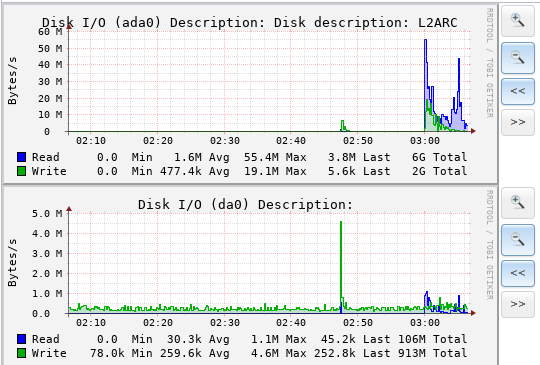
Task: Click the '60 M' axis label on ada0 graph
Action: (50, 32)
